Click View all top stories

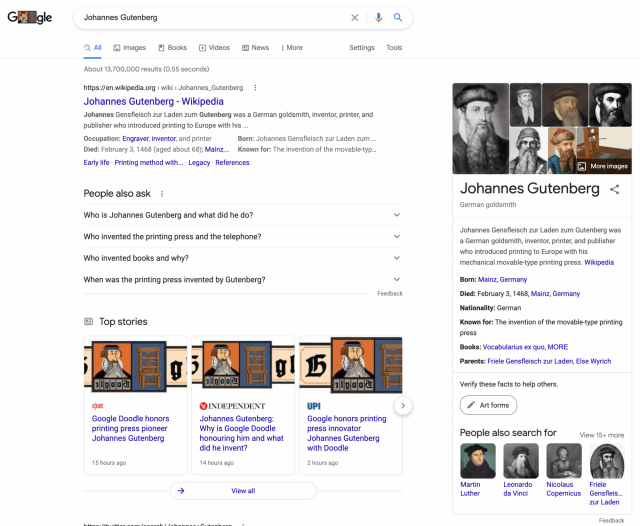coord(243,490)
